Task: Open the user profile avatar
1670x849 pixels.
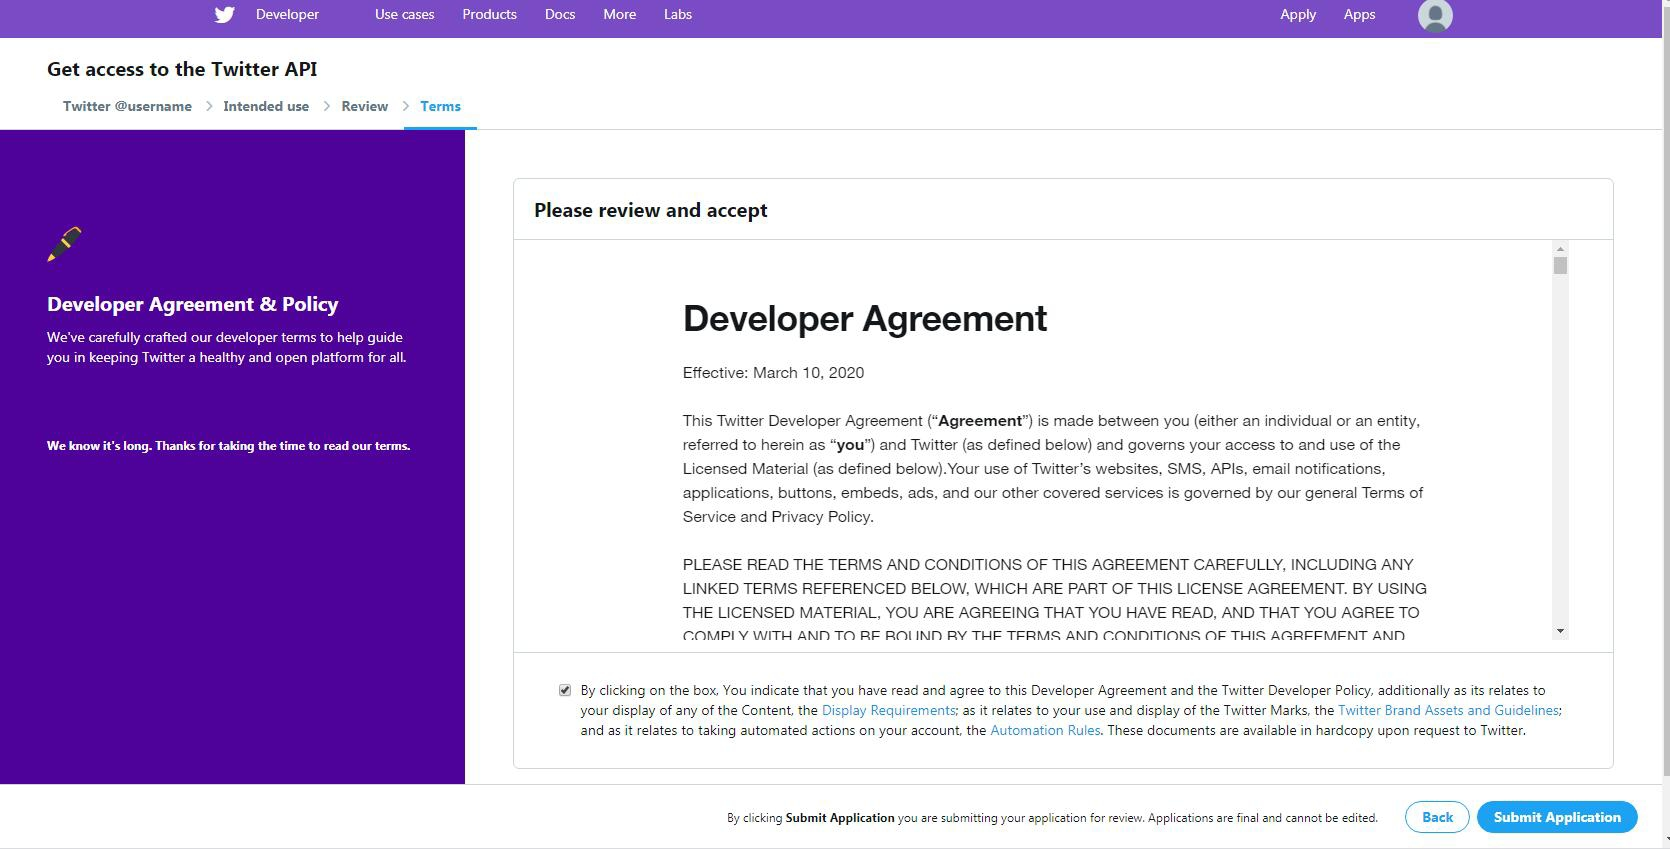Action: click(x=1435, y=15)
